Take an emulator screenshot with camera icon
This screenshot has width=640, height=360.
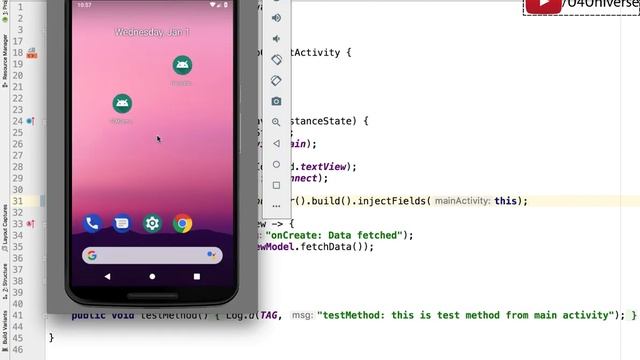(x=276, y=101)
